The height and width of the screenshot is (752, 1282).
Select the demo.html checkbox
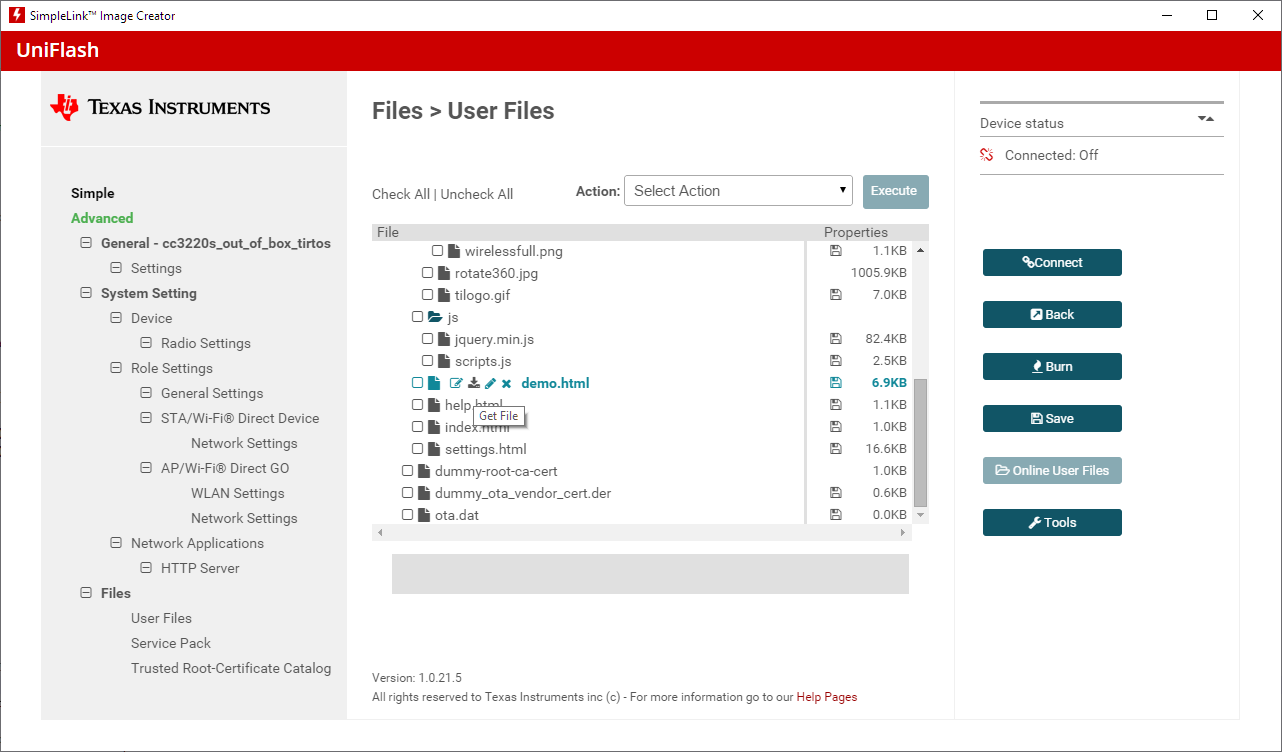417,383
